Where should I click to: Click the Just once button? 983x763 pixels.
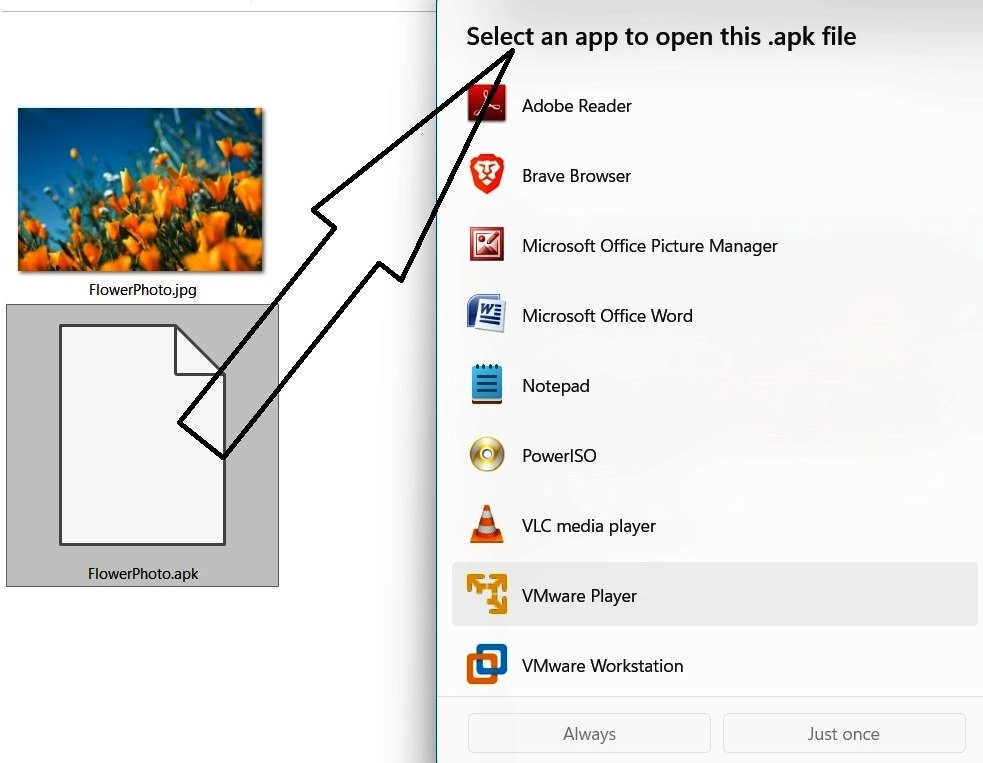click(x=844, y=733)
